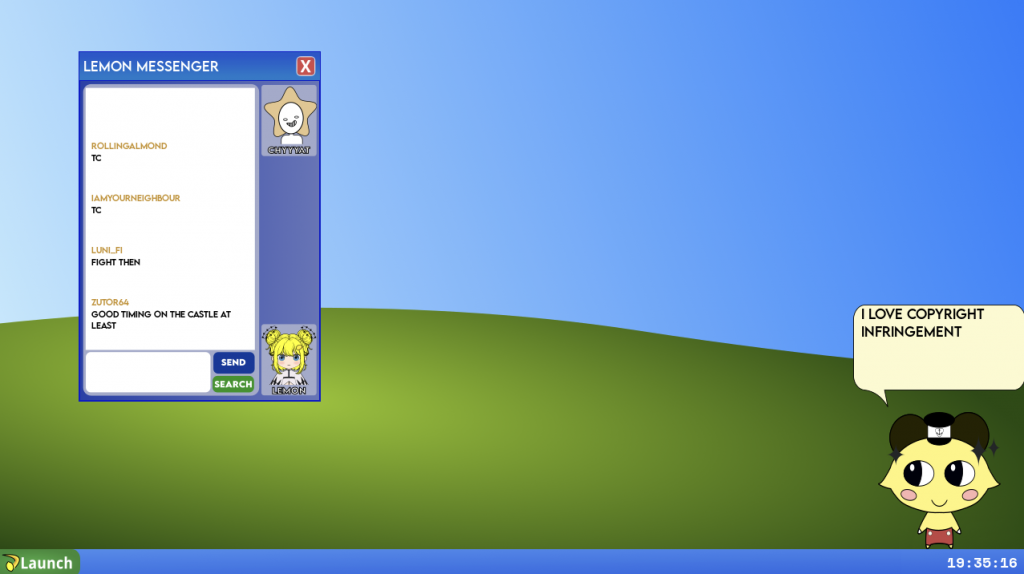This screenshot has width=1024, height=574.
Task: Click the CHYYYAT star avatar icon
Action: click(289, 117)
